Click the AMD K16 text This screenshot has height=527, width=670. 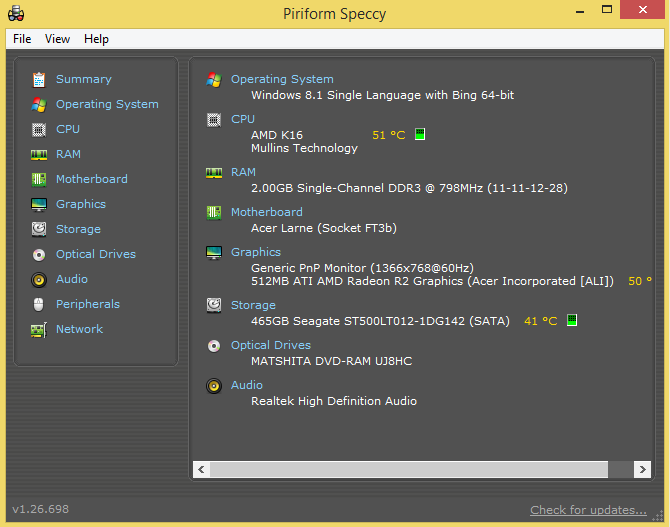pos(277,135)
